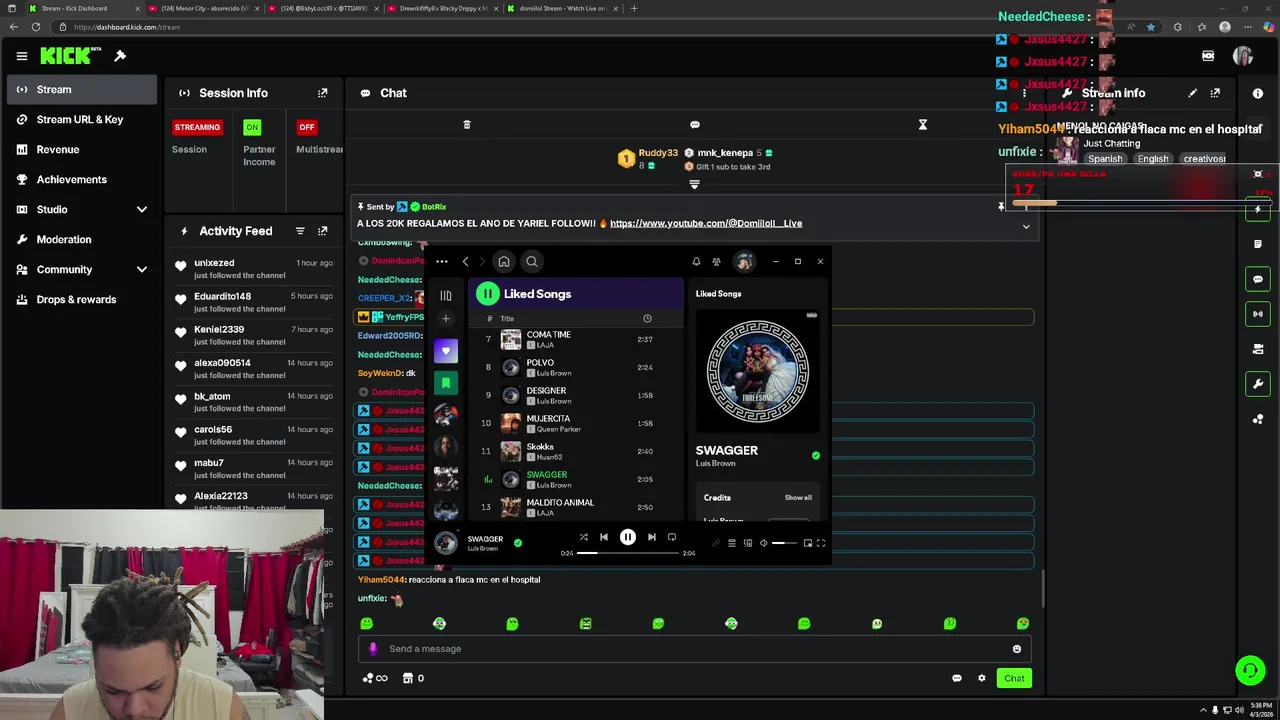Open Stream URL & Key page
The width and height of the screenshot is (1280, 720).
click(x=82, y=120)
